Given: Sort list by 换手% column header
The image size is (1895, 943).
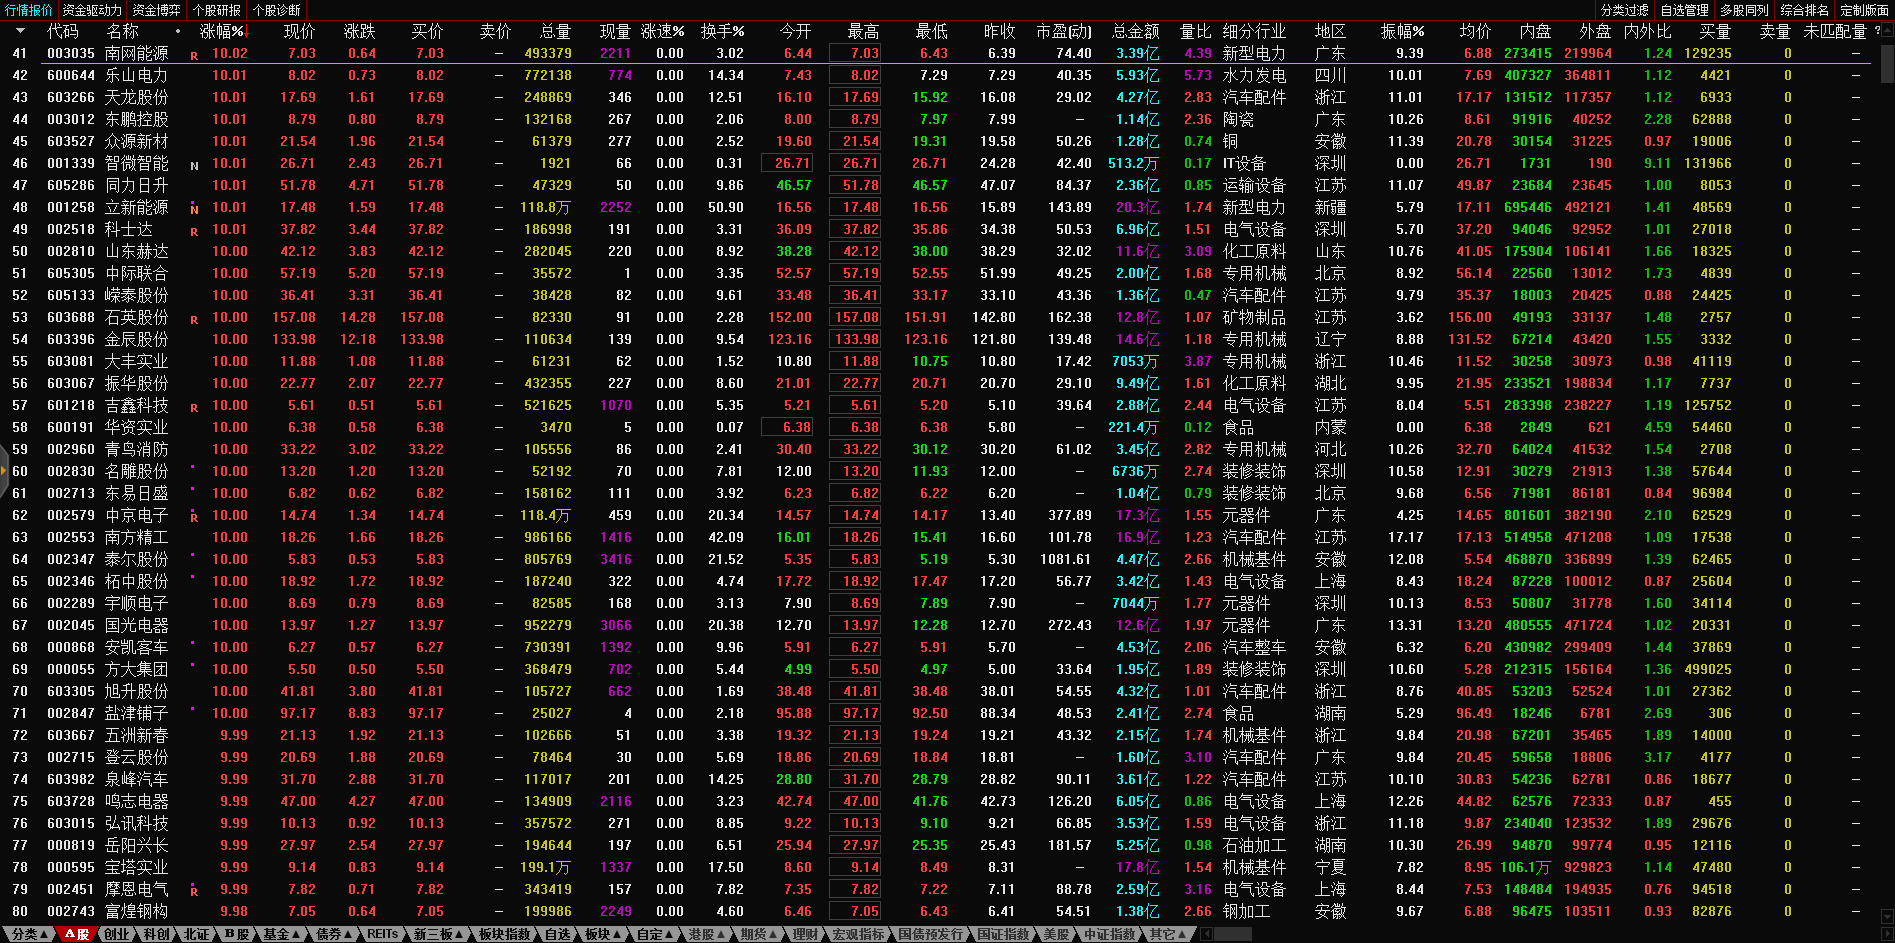Looking at the screenshot, I should click(722, 32).
